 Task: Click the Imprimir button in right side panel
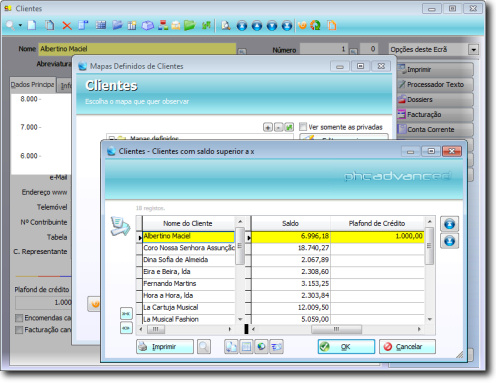click(x=435, y=69)
